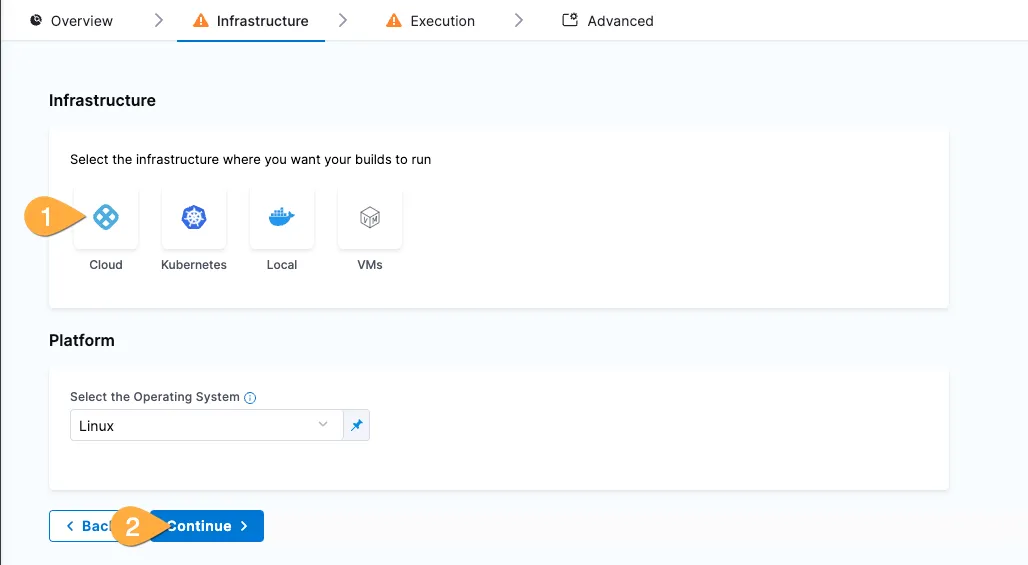Go to the Execution tab
This screenshot has width=1028, height=565.
tap(442, 20)
